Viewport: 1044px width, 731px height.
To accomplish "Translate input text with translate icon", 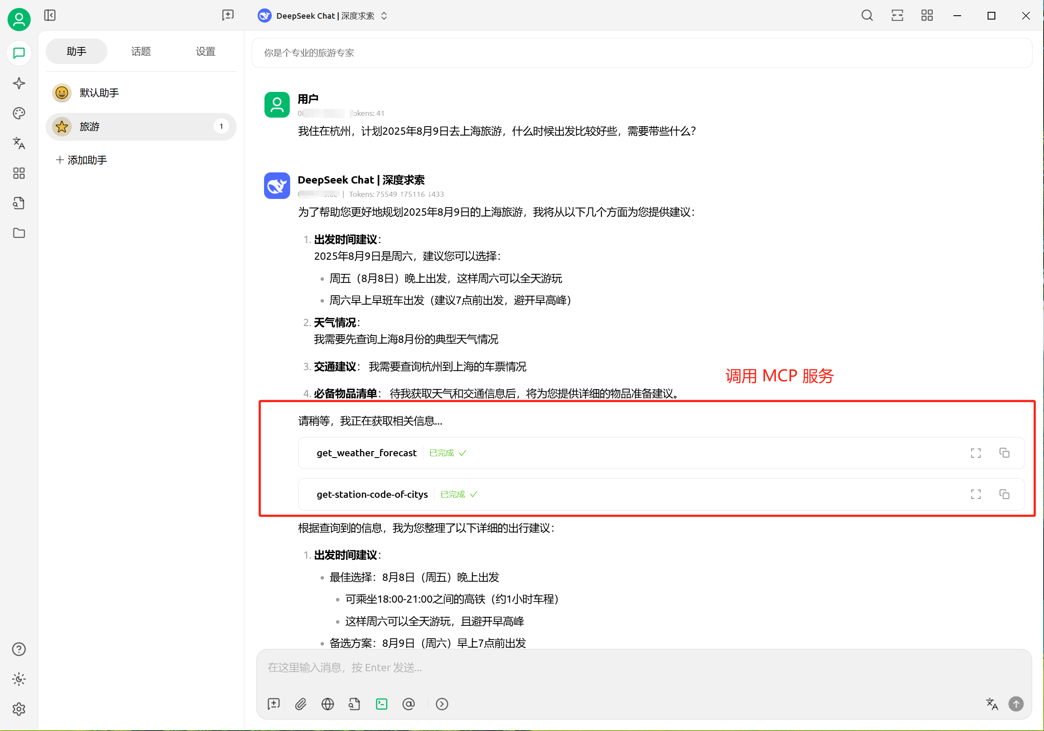I will pos(992,704).
